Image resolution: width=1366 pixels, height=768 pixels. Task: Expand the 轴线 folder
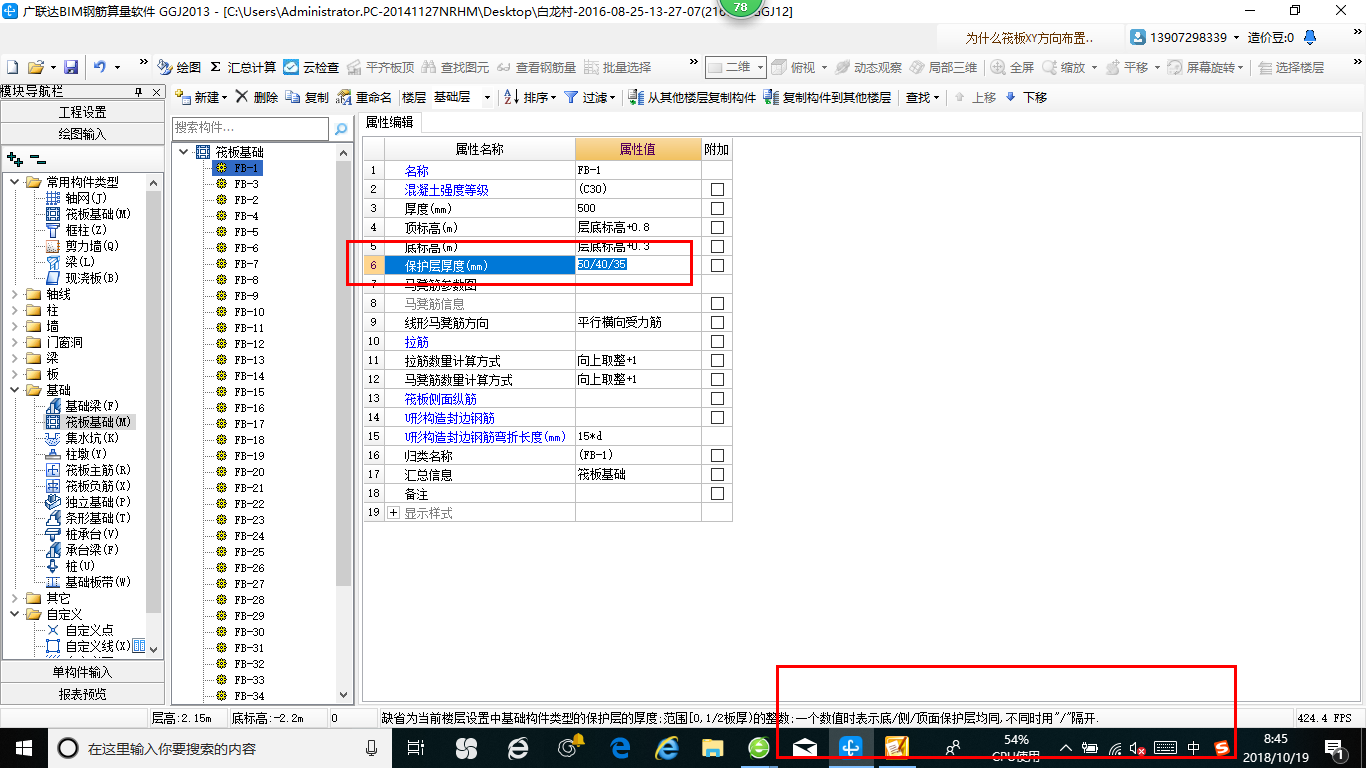[x=15, y=294]
